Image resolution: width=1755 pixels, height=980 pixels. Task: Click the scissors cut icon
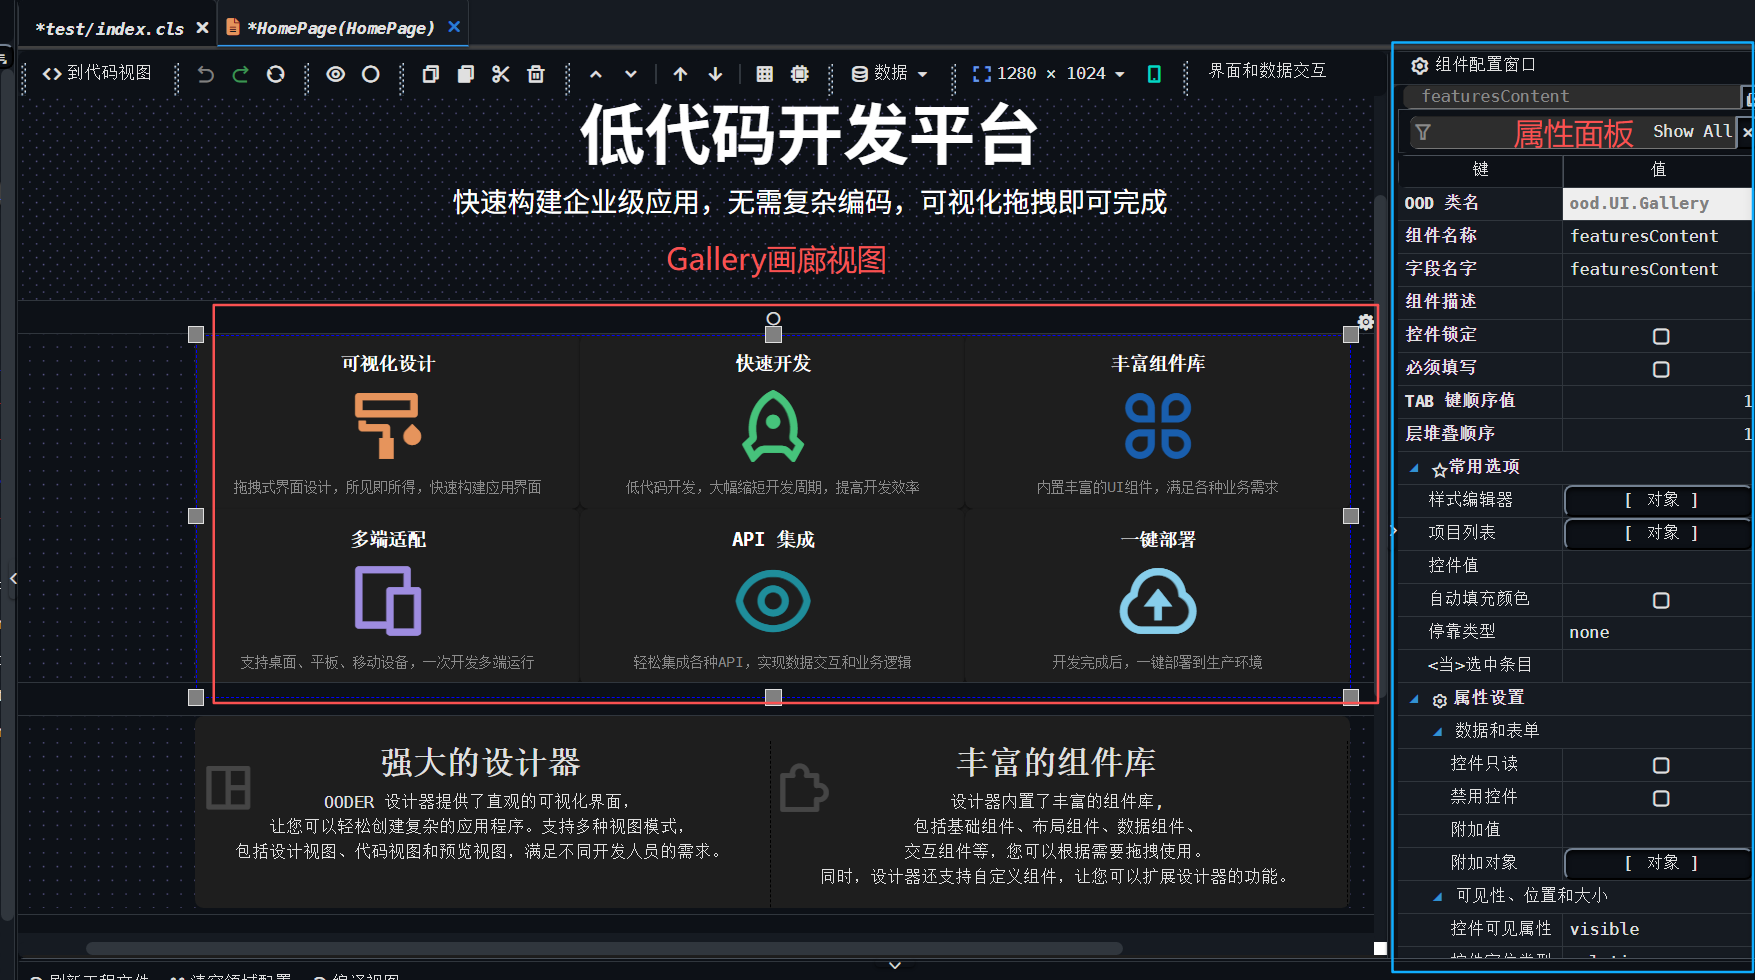click(501, 74)
